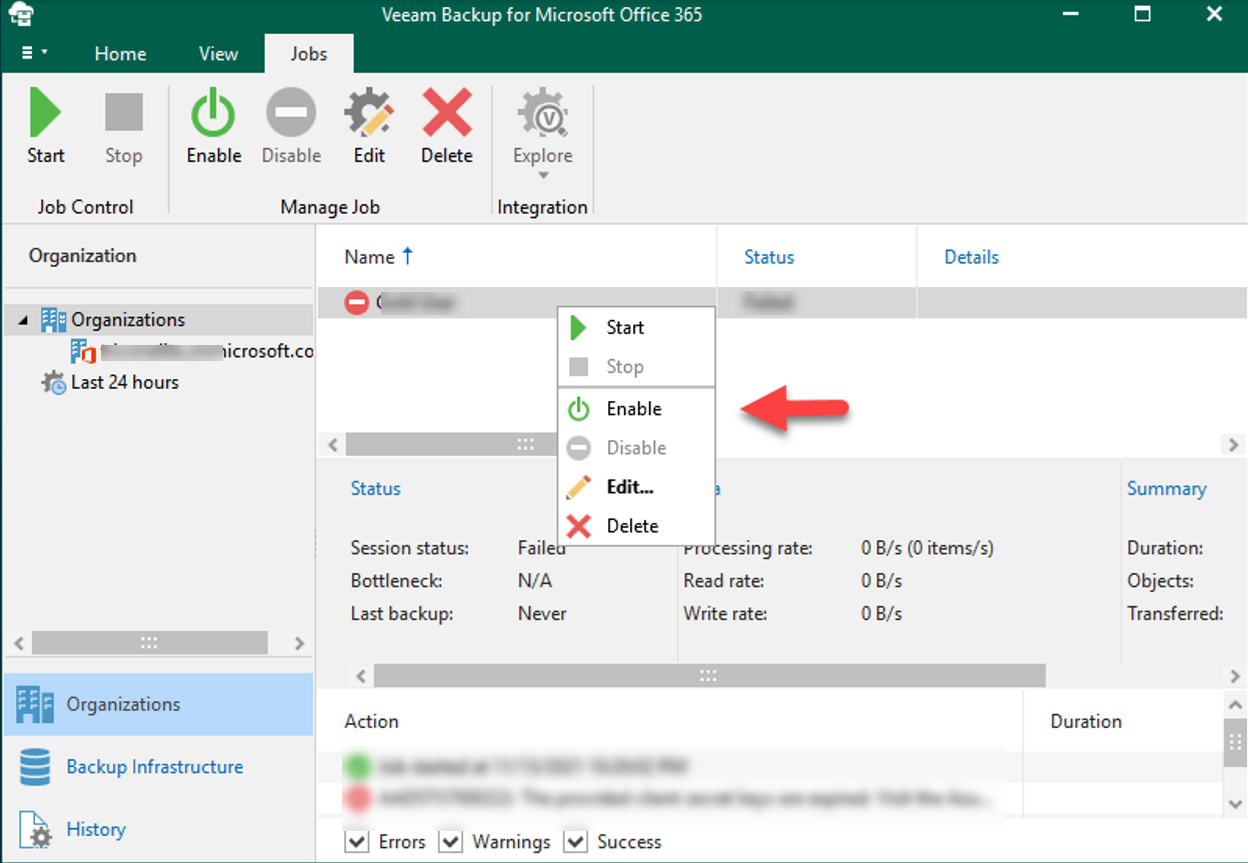Click the Organizations building icon in the tree

pyautogui.click(x=54, y=320)
